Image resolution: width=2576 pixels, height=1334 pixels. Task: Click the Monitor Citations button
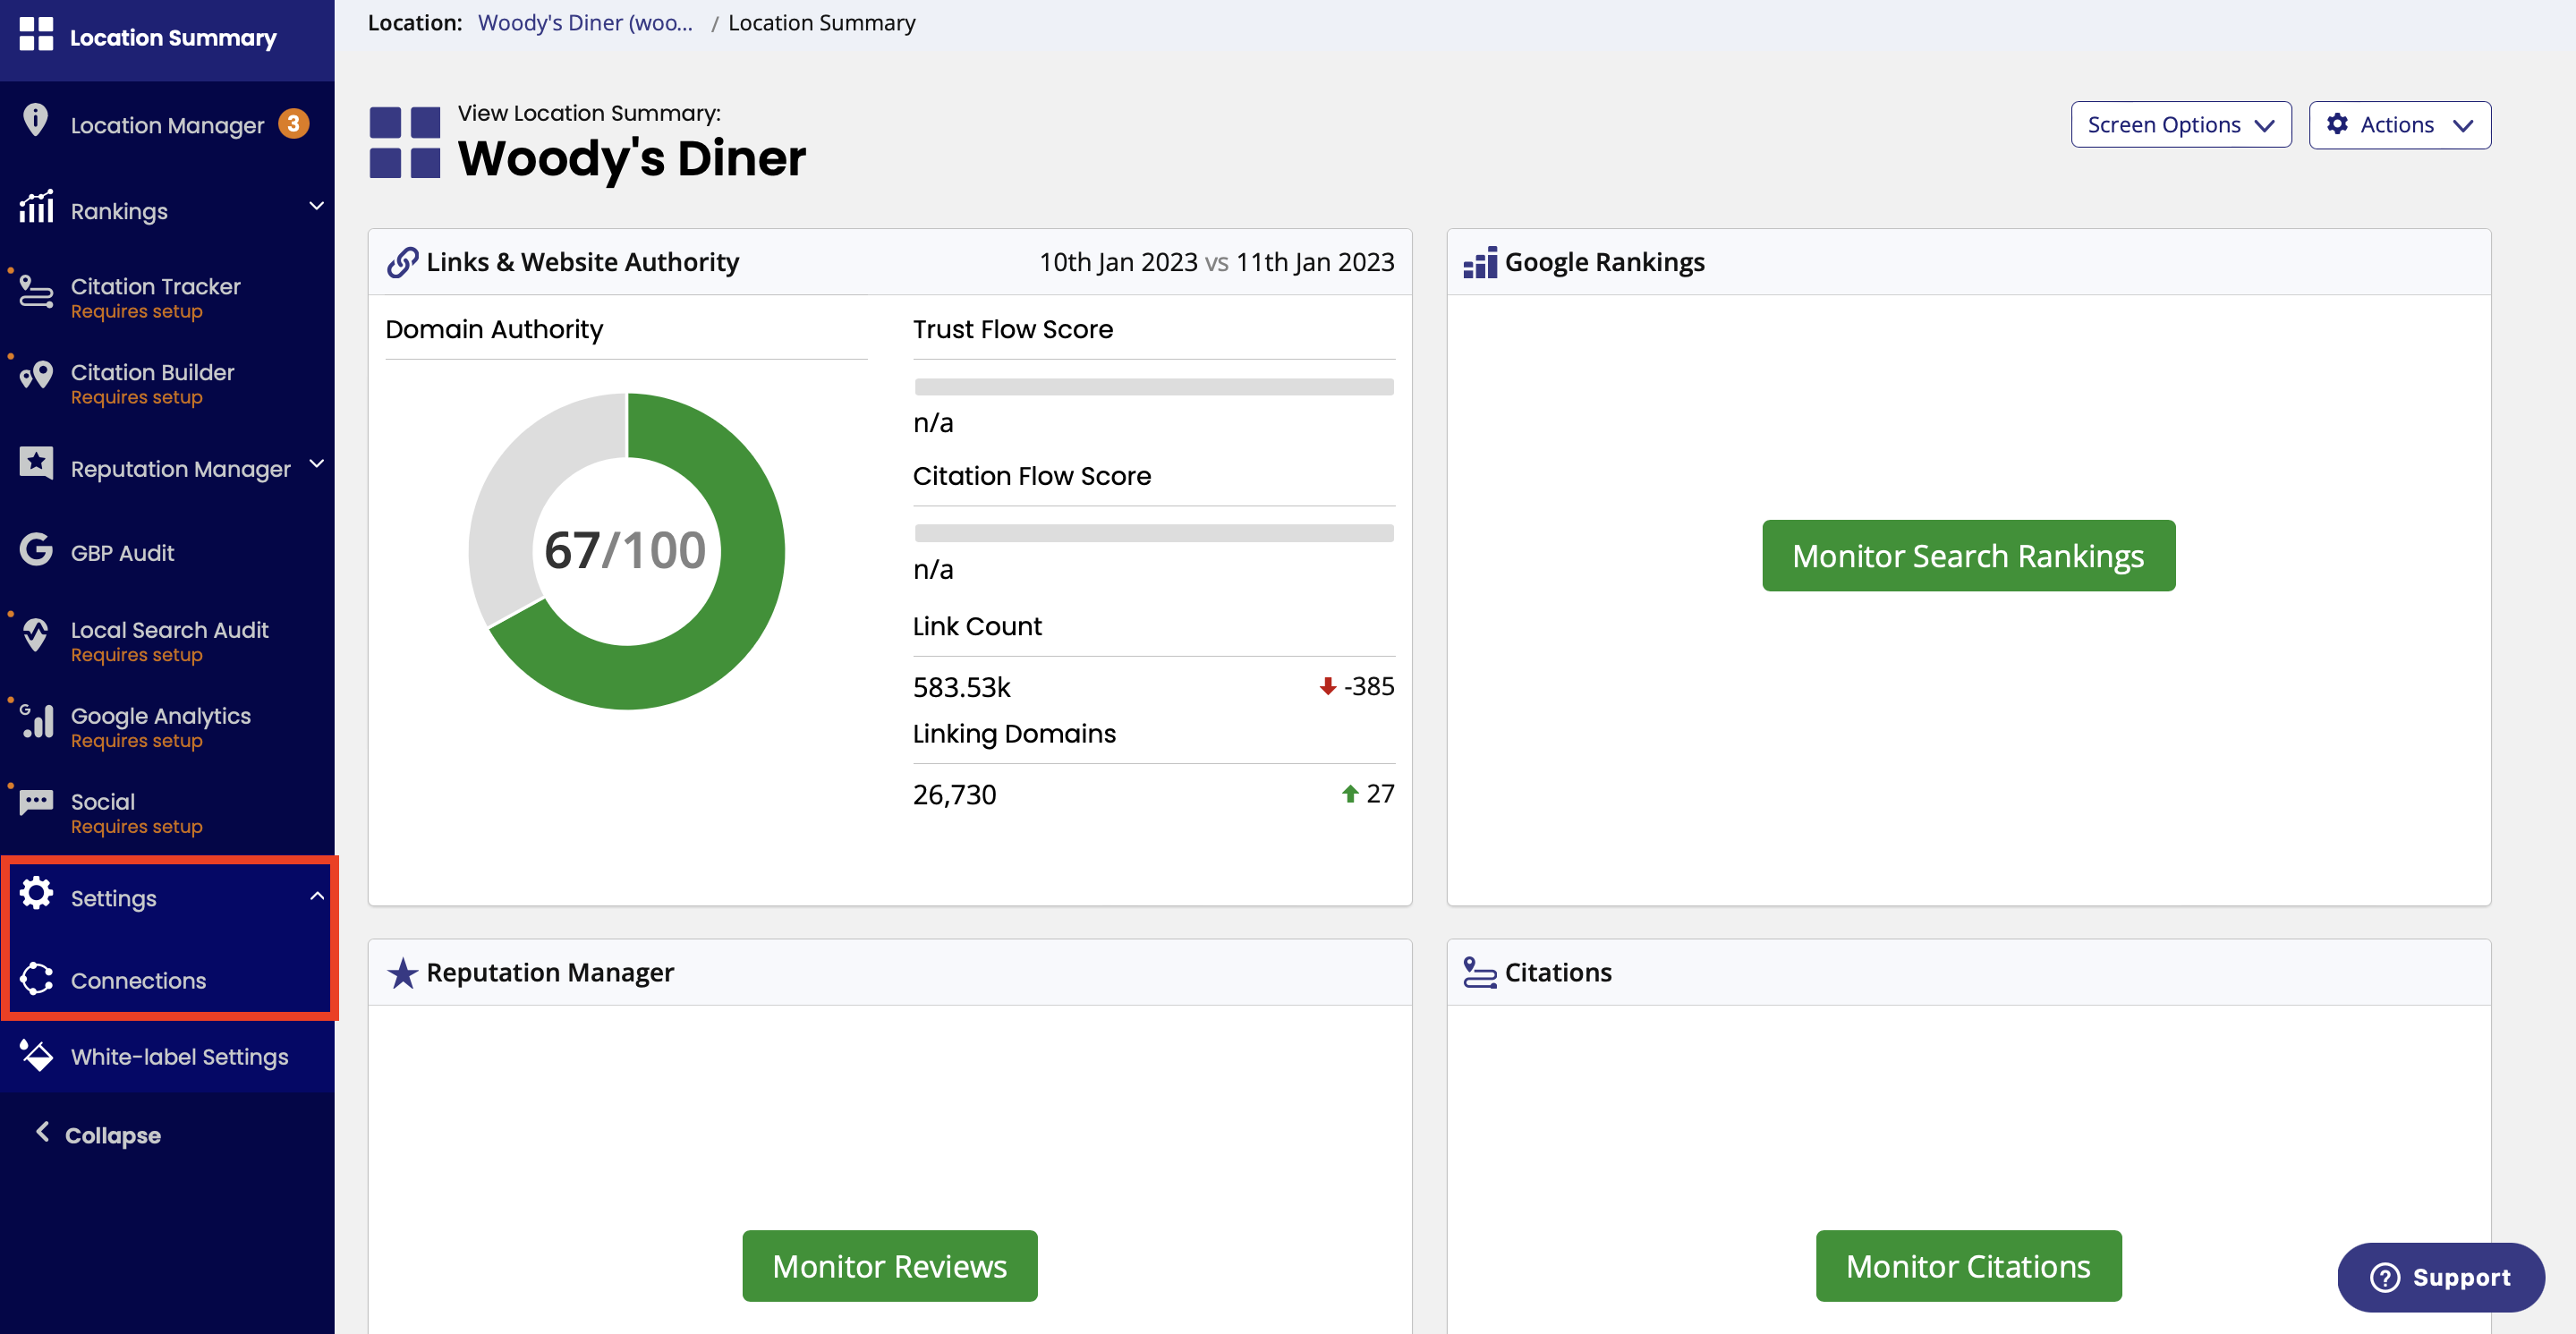click(x=1968, y=1265)
